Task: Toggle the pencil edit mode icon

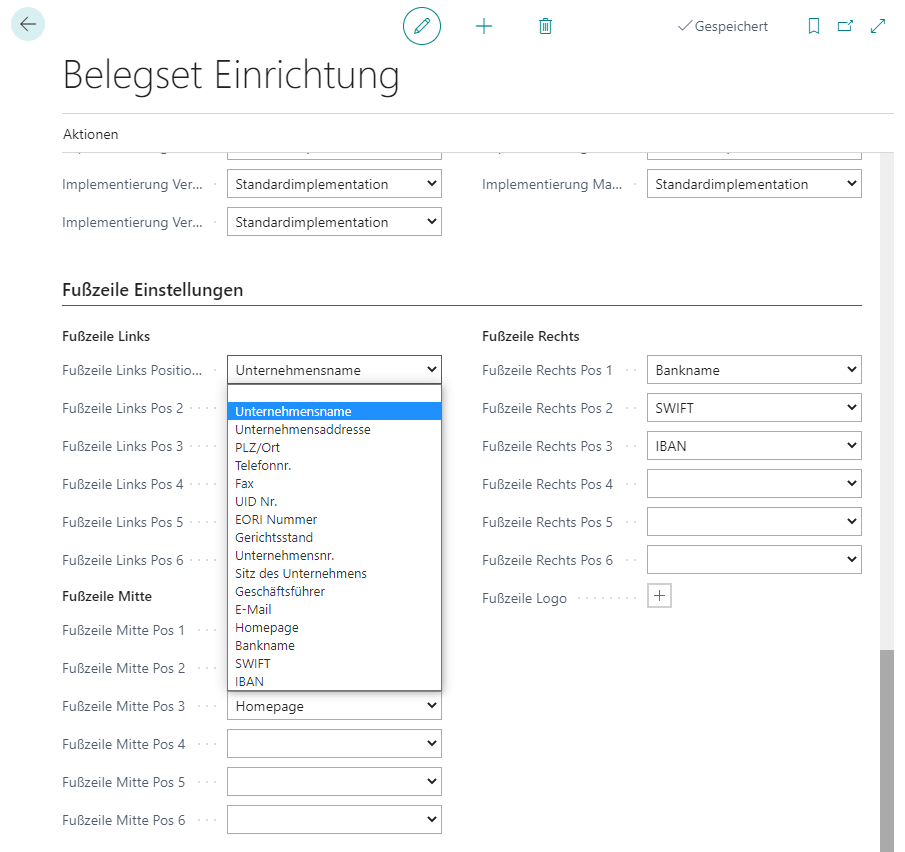Action: (x=422, y=26)
